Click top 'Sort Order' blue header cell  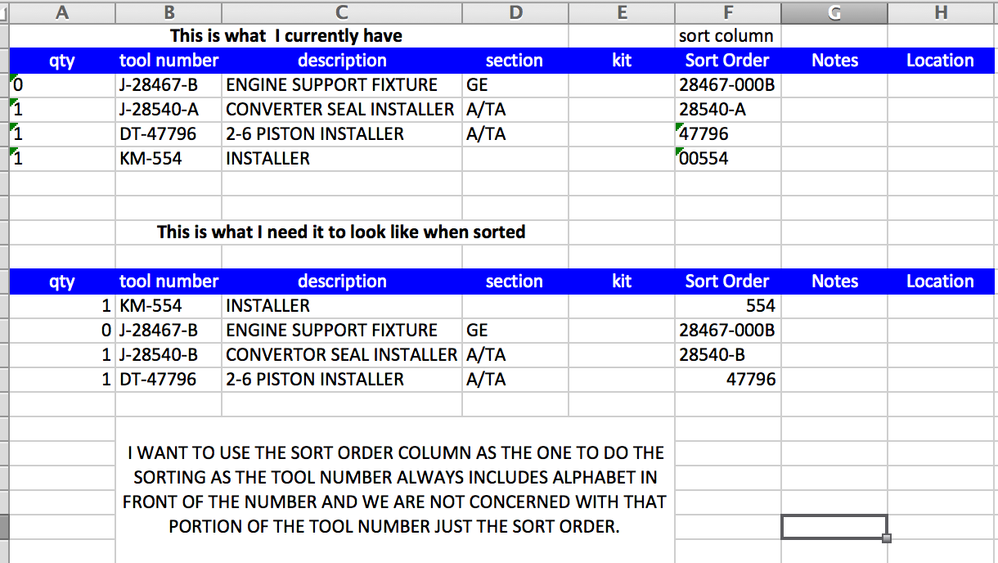coord(727,61)
